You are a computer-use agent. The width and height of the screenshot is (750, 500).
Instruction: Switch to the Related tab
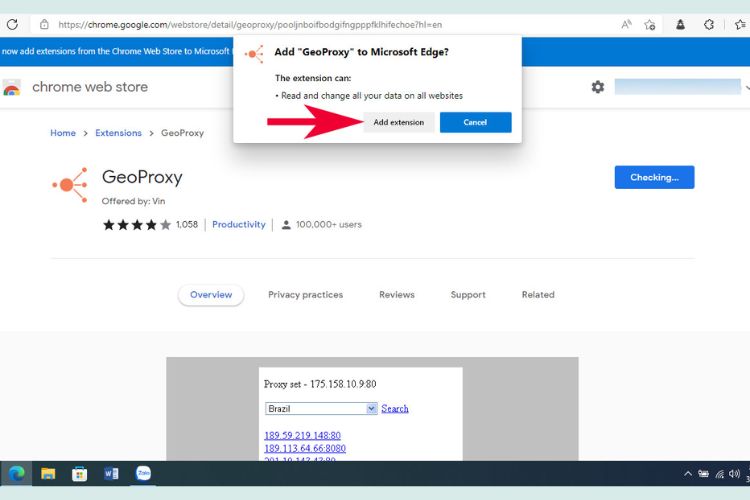click(x=538, y=295)
